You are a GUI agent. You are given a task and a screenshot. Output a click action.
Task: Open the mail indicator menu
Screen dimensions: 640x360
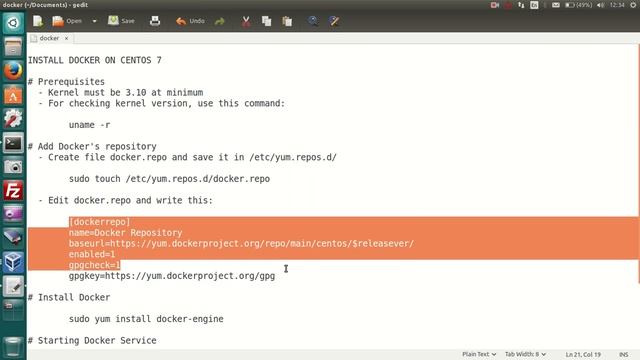click(x=556, y=5)
